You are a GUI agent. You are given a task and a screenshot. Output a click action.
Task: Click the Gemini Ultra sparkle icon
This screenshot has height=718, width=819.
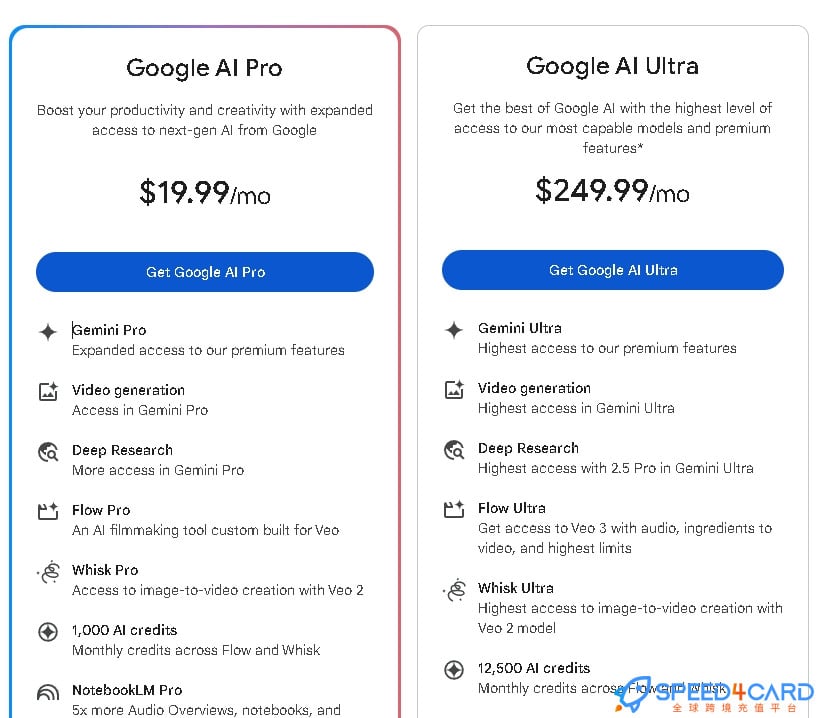click(454, 330)
